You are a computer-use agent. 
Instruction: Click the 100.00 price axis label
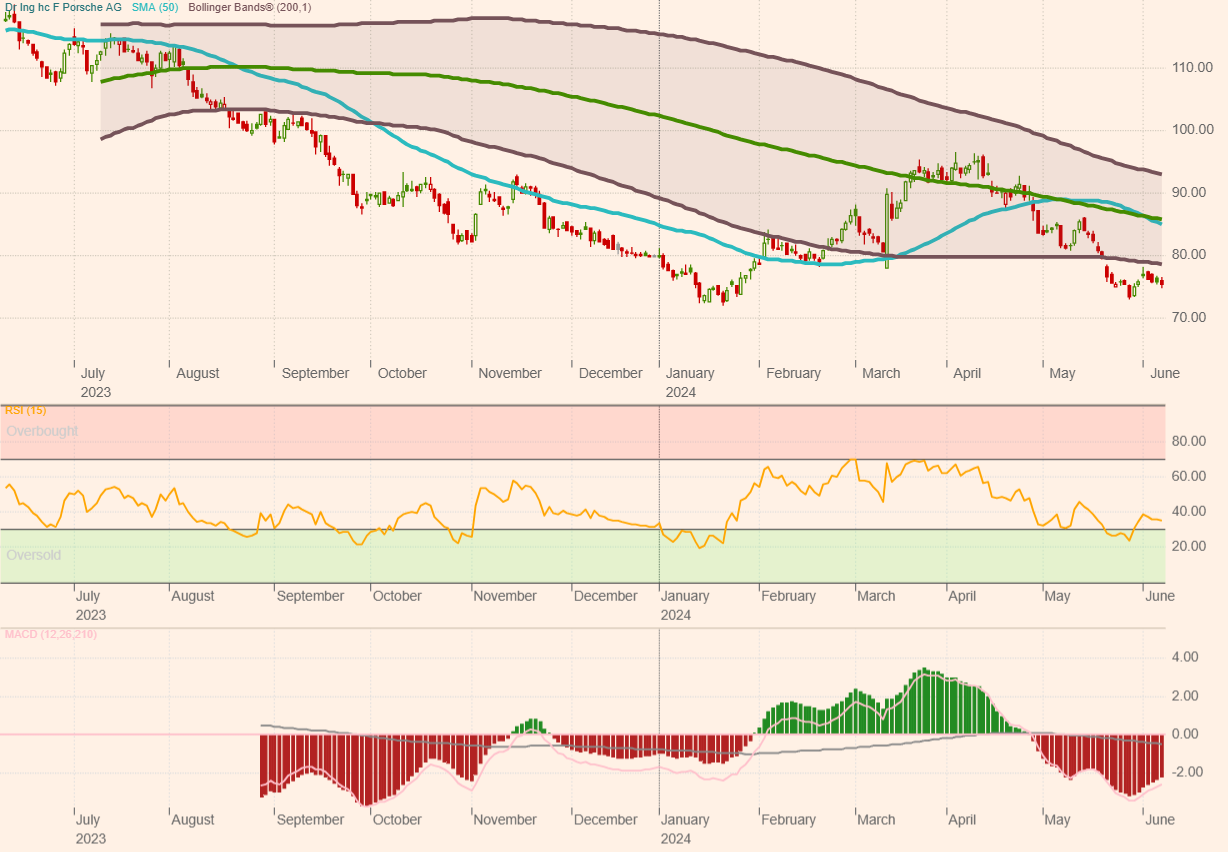click(1195, 130)
